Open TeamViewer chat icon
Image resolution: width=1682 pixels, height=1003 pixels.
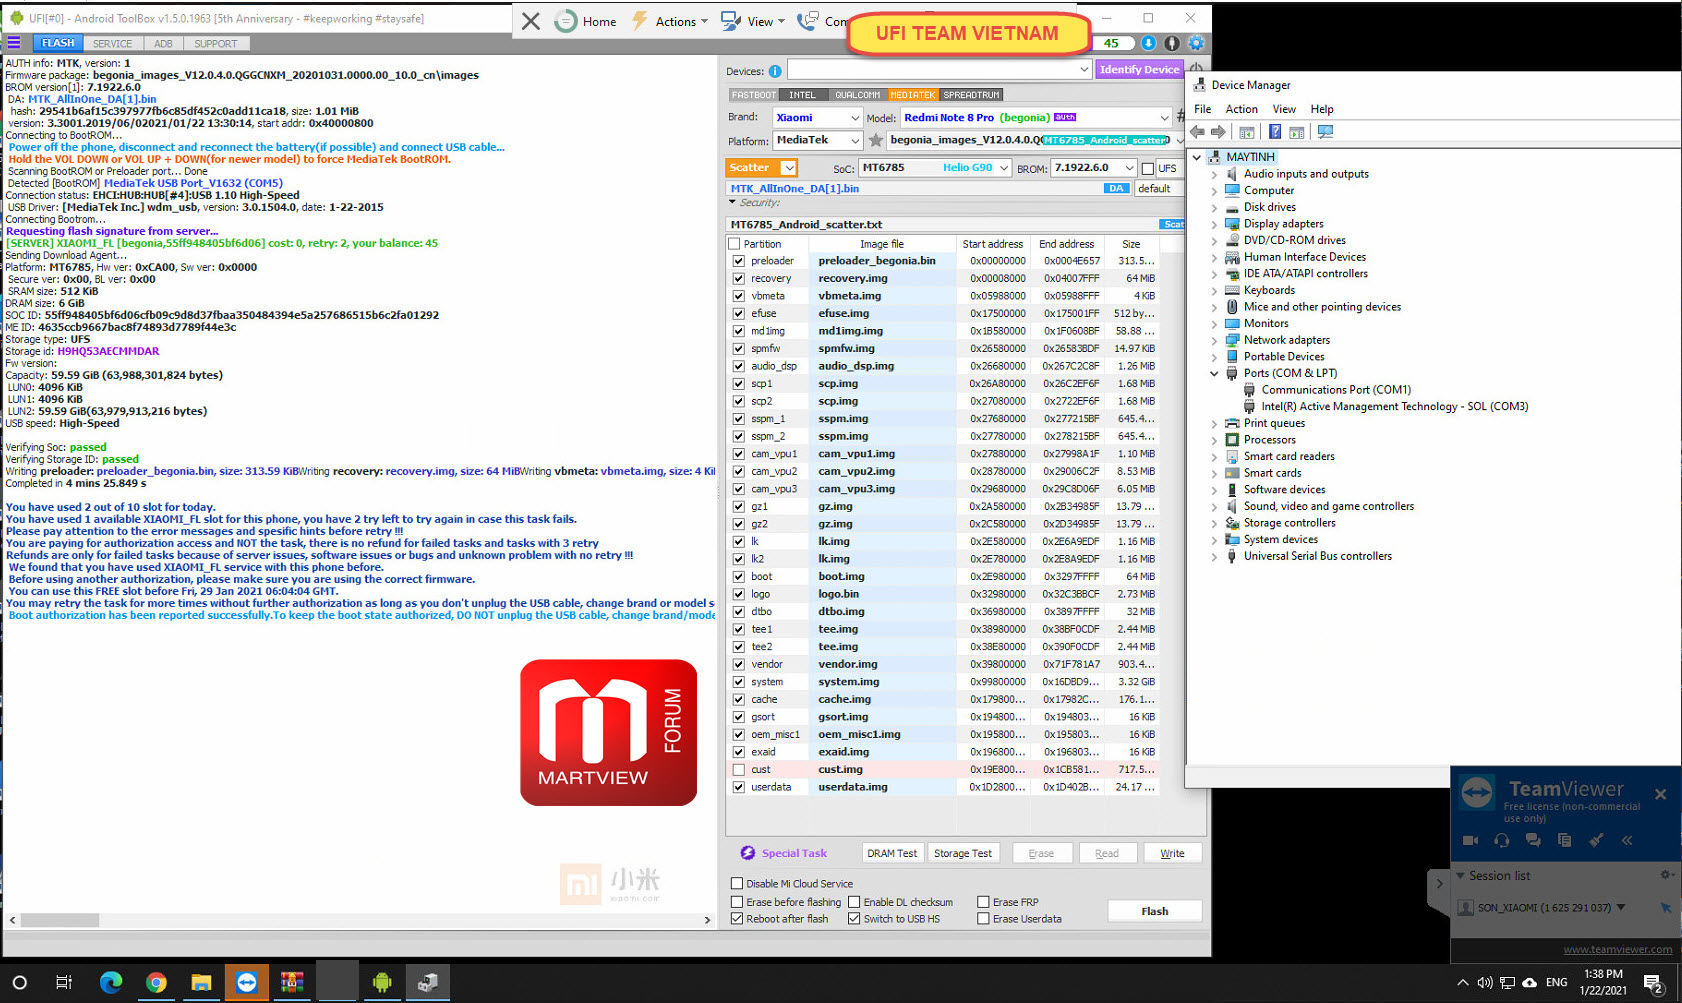pos(1533,841)
